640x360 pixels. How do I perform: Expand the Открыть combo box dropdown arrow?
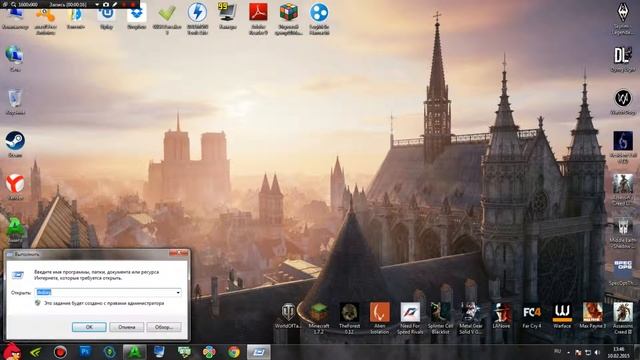pyautogui.click(x=178, y=292)
